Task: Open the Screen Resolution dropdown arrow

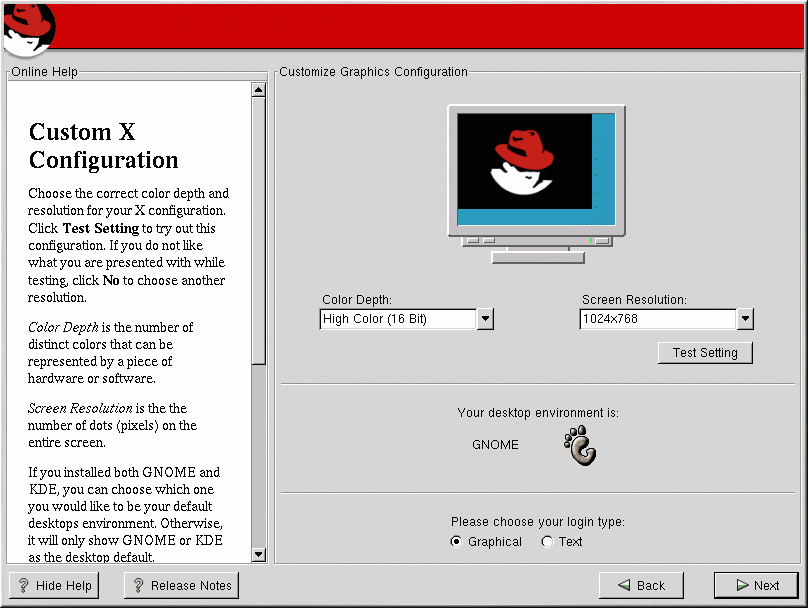Action: coord(745,319)
